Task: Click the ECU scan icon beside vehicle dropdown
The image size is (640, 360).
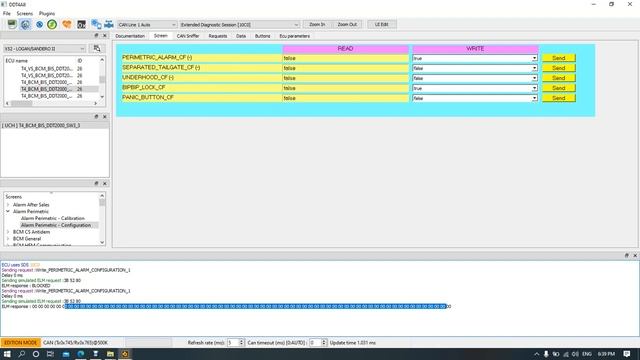Action: click(x=97, y=49)
